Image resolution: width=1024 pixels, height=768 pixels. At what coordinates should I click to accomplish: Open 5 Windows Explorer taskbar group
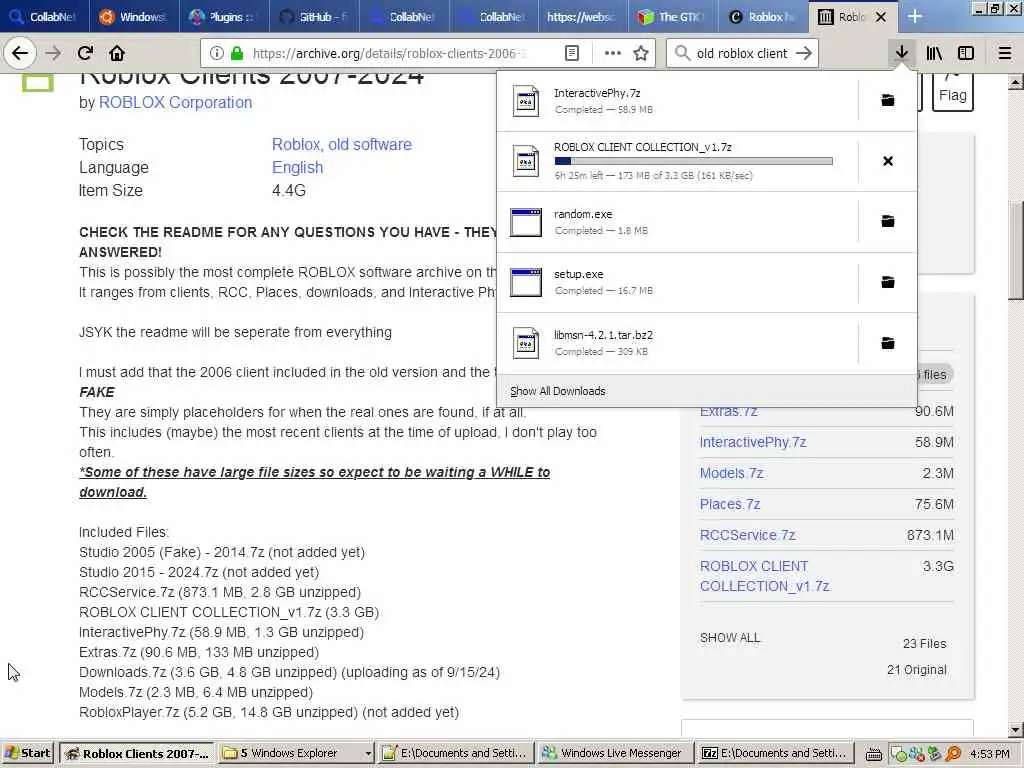click(x=297, y=753)
